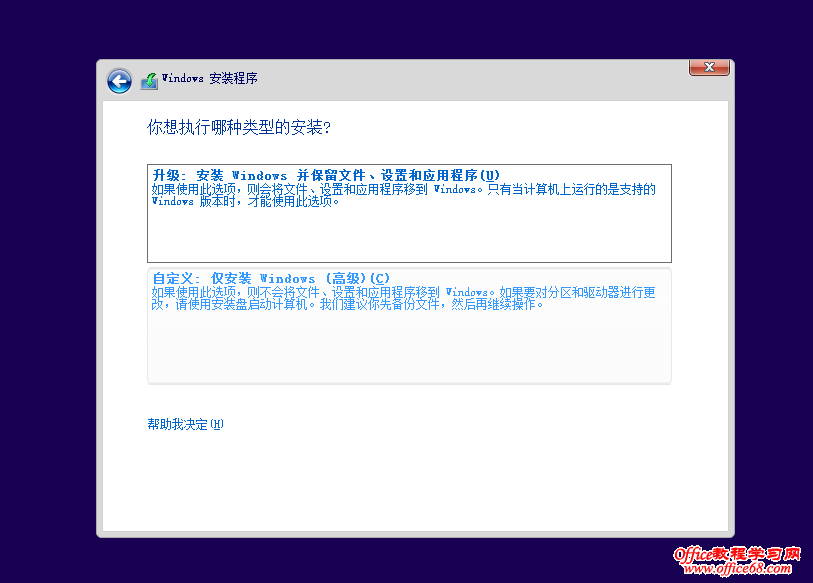813x583 pixels.
Task: Open the 帮助我决定(H) help link
Action: (x=183, y=424)
